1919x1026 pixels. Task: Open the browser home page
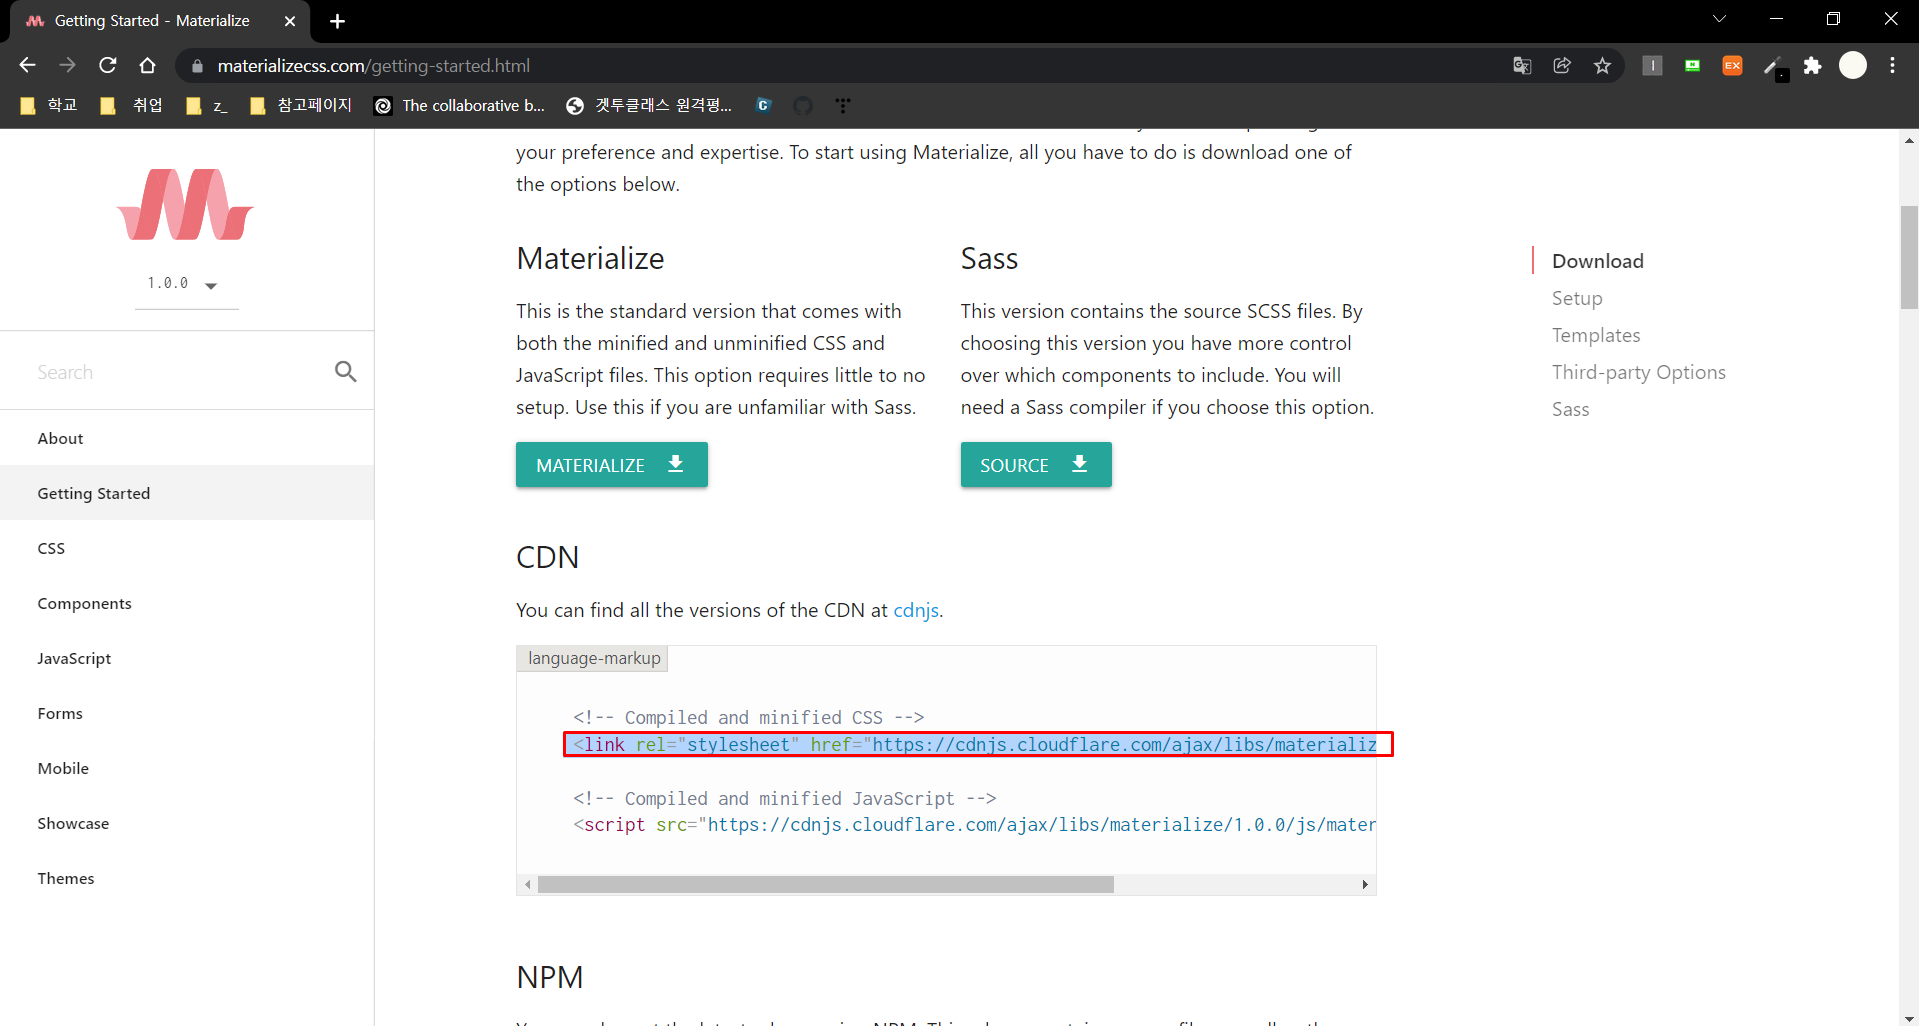click(148, 66)
